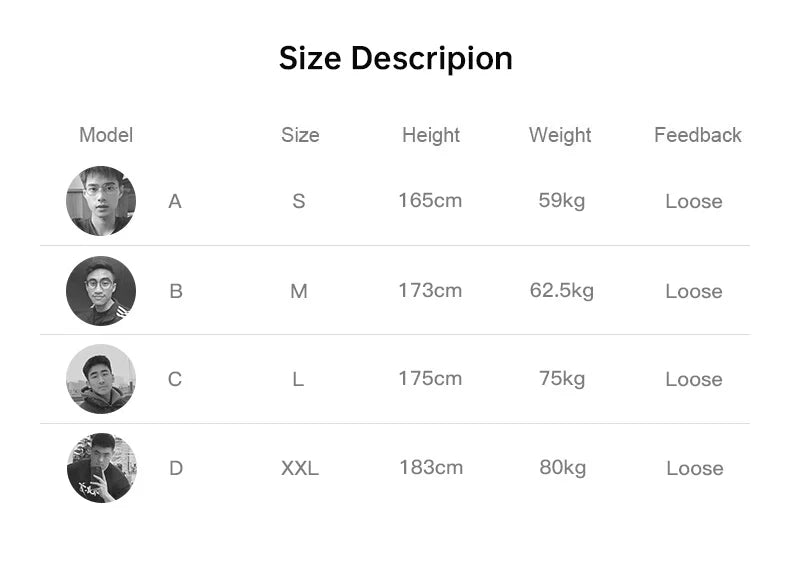Click the Loose feedback for Model D
The image size is (790, 562).
tap(695, 468)
